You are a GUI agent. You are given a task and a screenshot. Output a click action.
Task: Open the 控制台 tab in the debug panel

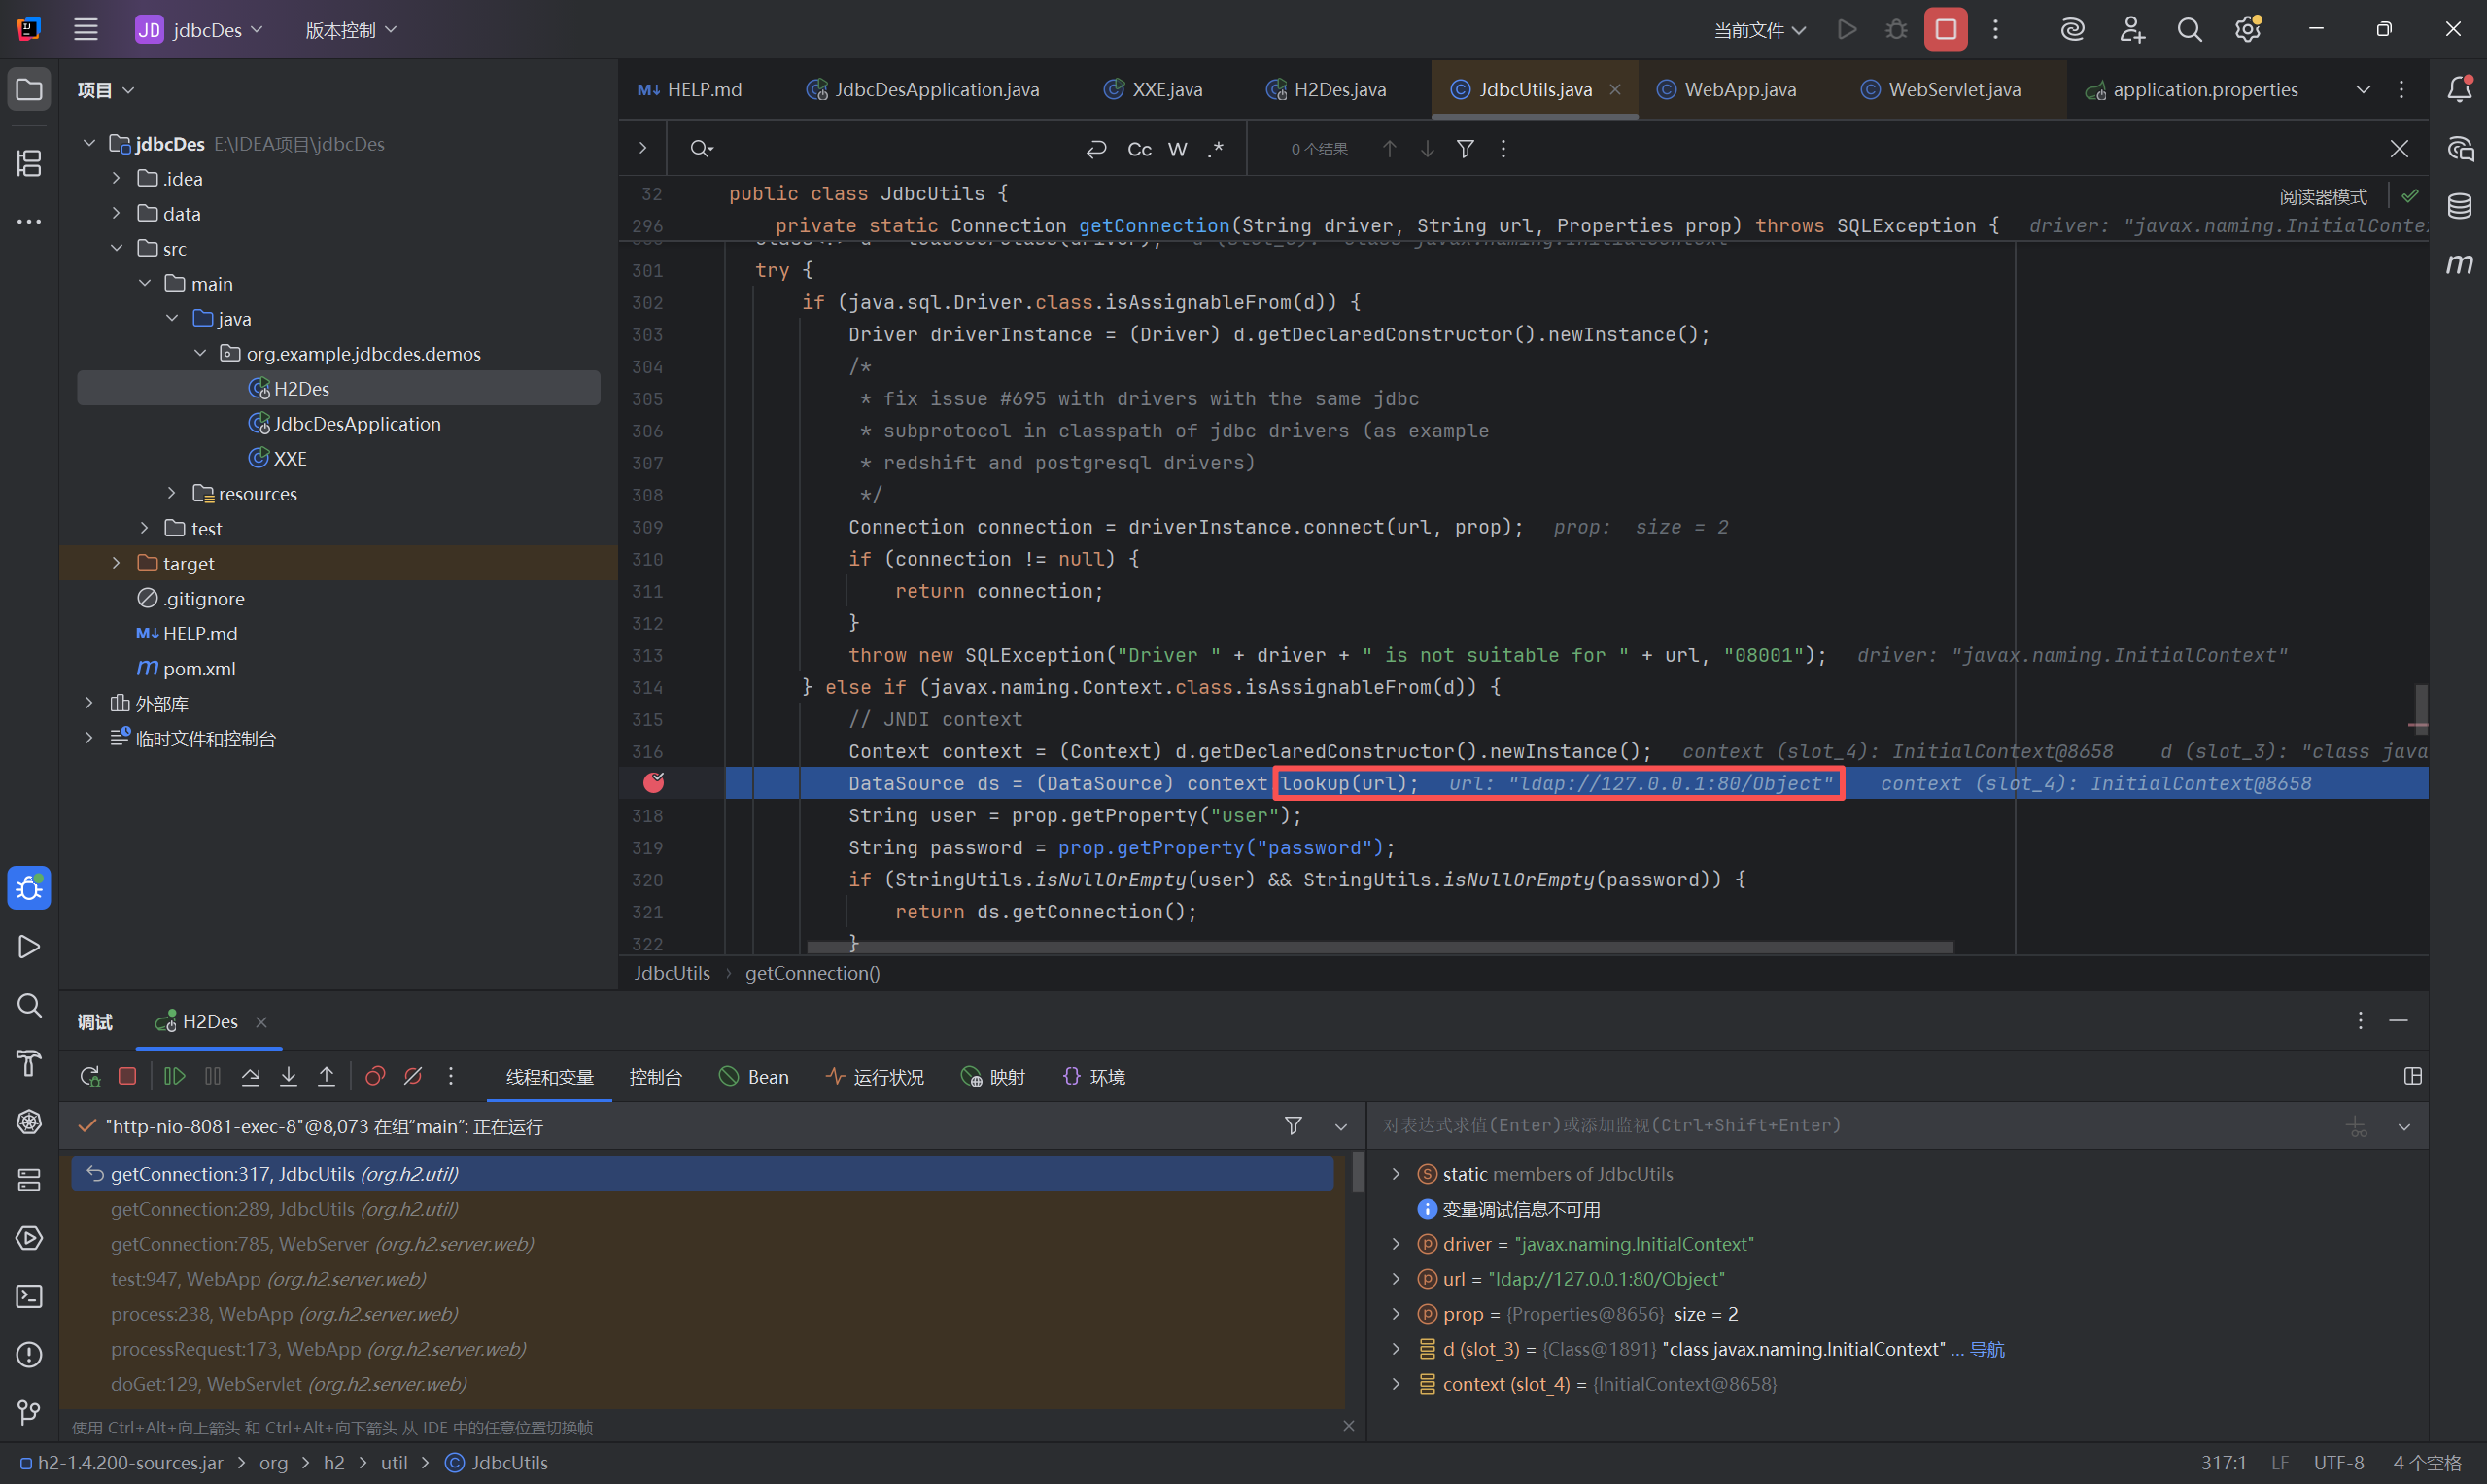click(x=655, y=1077)
